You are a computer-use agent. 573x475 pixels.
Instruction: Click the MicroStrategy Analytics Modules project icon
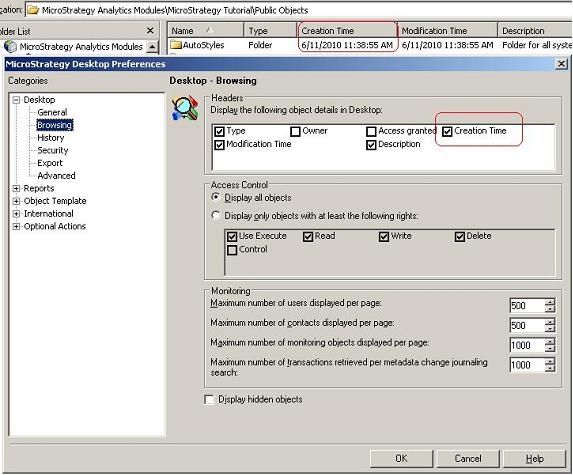tap(10, 46)
